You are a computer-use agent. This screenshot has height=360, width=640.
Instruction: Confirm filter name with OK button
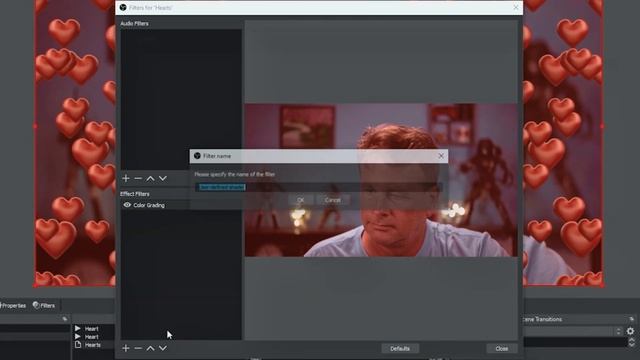[x=301, y=200]
